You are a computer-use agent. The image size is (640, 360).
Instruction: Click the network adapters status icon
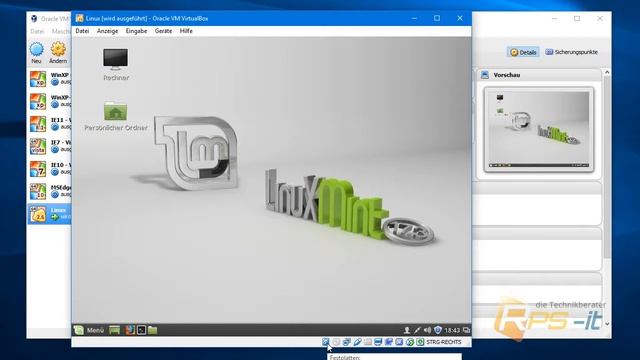347,342
